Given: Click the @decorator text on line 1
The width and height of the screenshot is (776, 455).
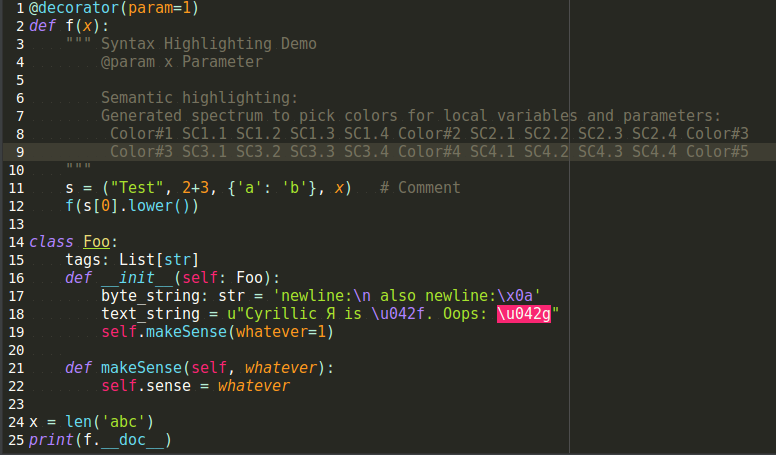Looking at the screenshot, I should point(74,8).
